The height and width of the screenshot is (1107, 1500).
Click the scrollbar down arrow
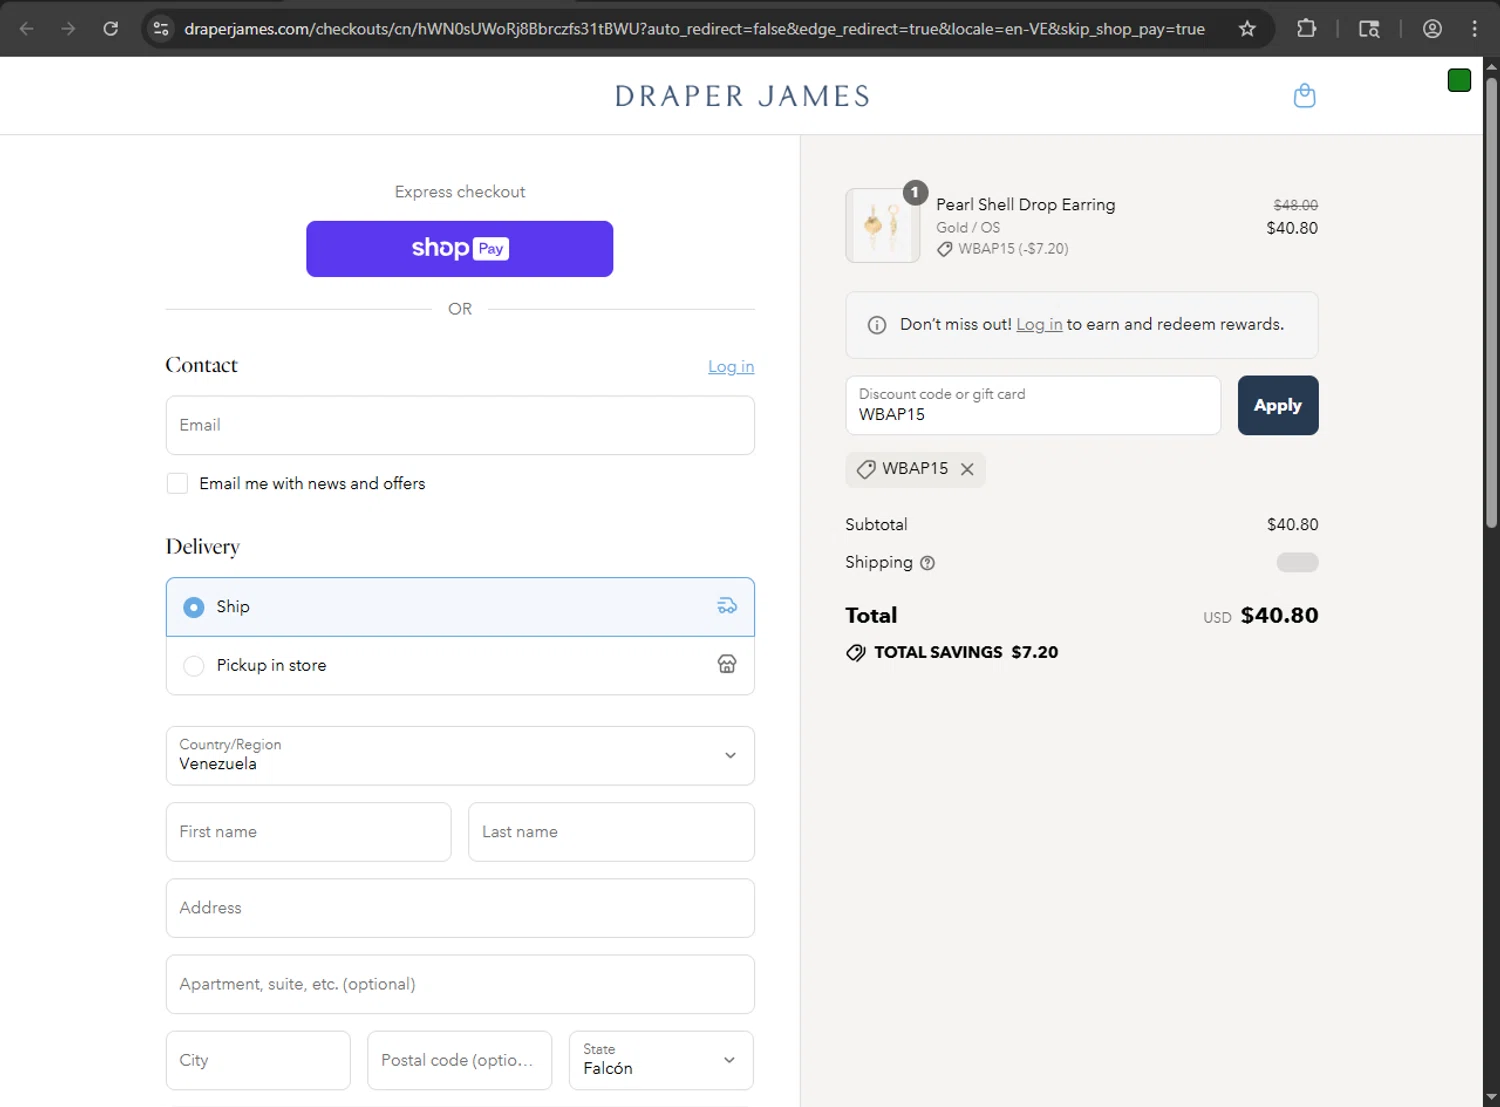click(x=1491, y=1097)
